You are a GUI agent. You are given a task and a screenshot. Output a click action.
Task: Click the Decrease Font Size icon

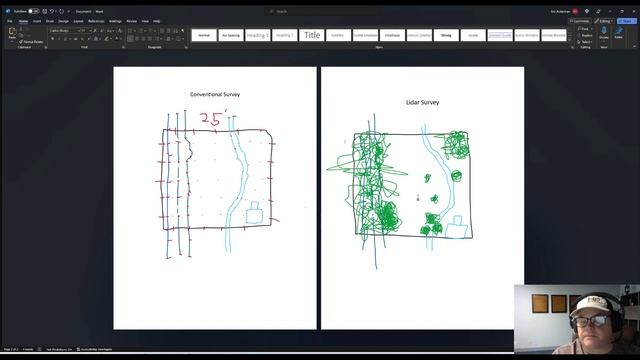tap(102, 31)
